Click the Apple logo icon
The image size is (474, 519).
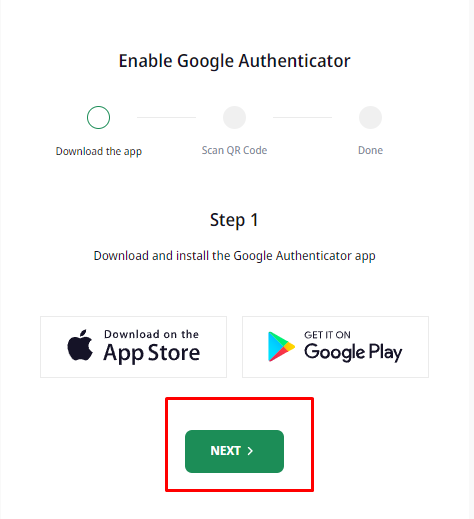click(x=80, y=345)
